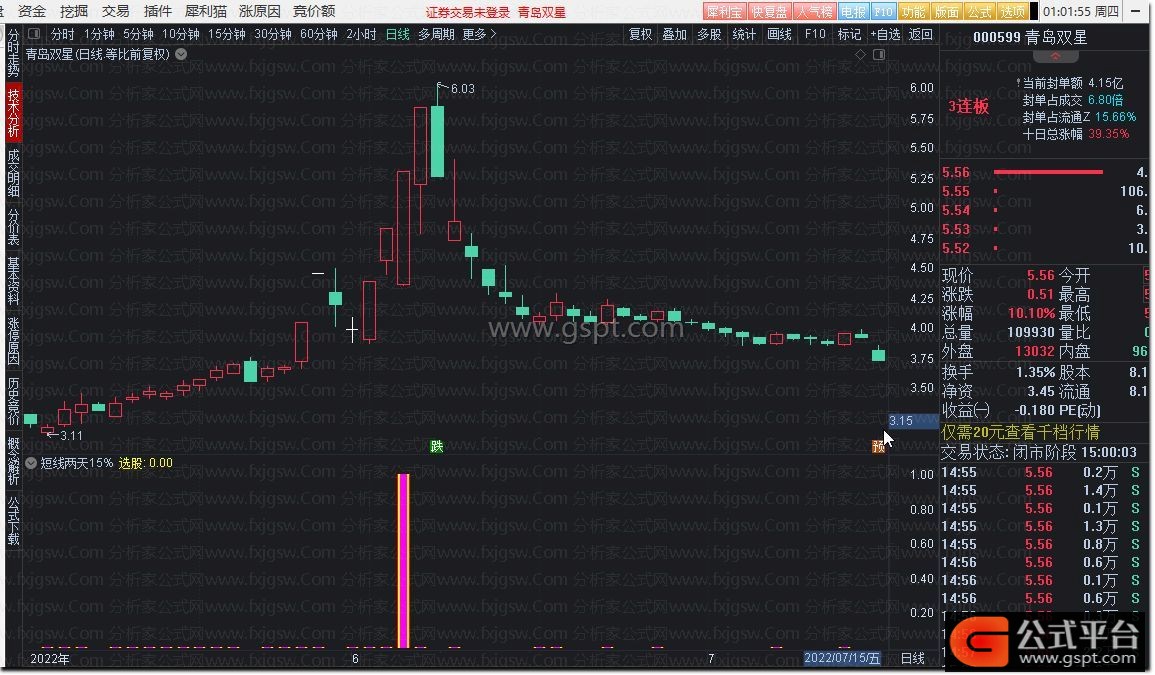Viewport: 1155px width, 675px height.
Task: Open the 电报 button
Action: [x=853, y=12]
